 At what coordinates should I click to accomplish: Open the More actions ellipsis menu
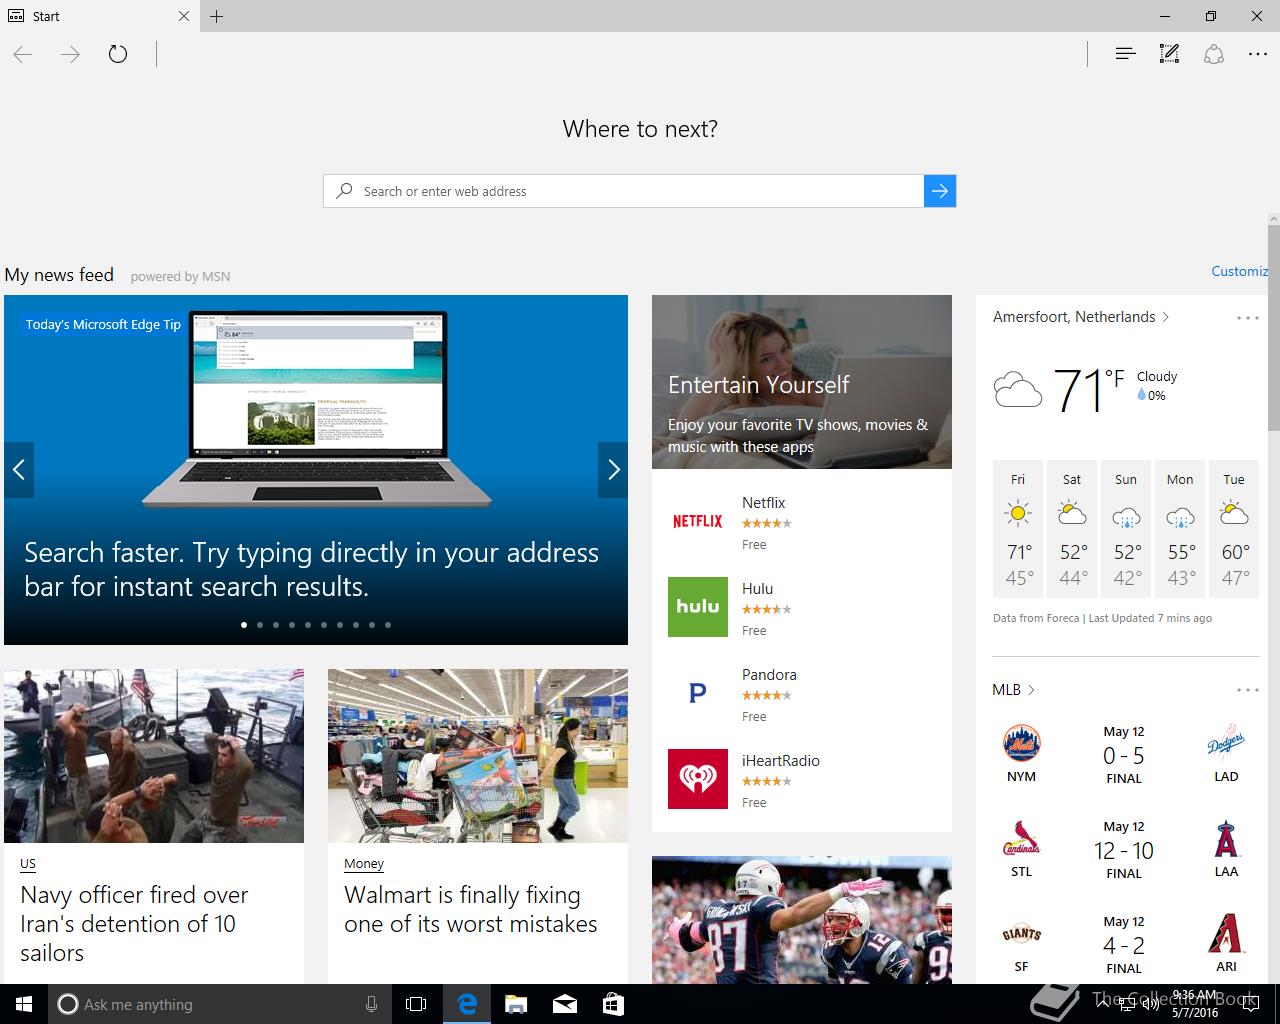pyautogui.click(x=1258, y=54)
